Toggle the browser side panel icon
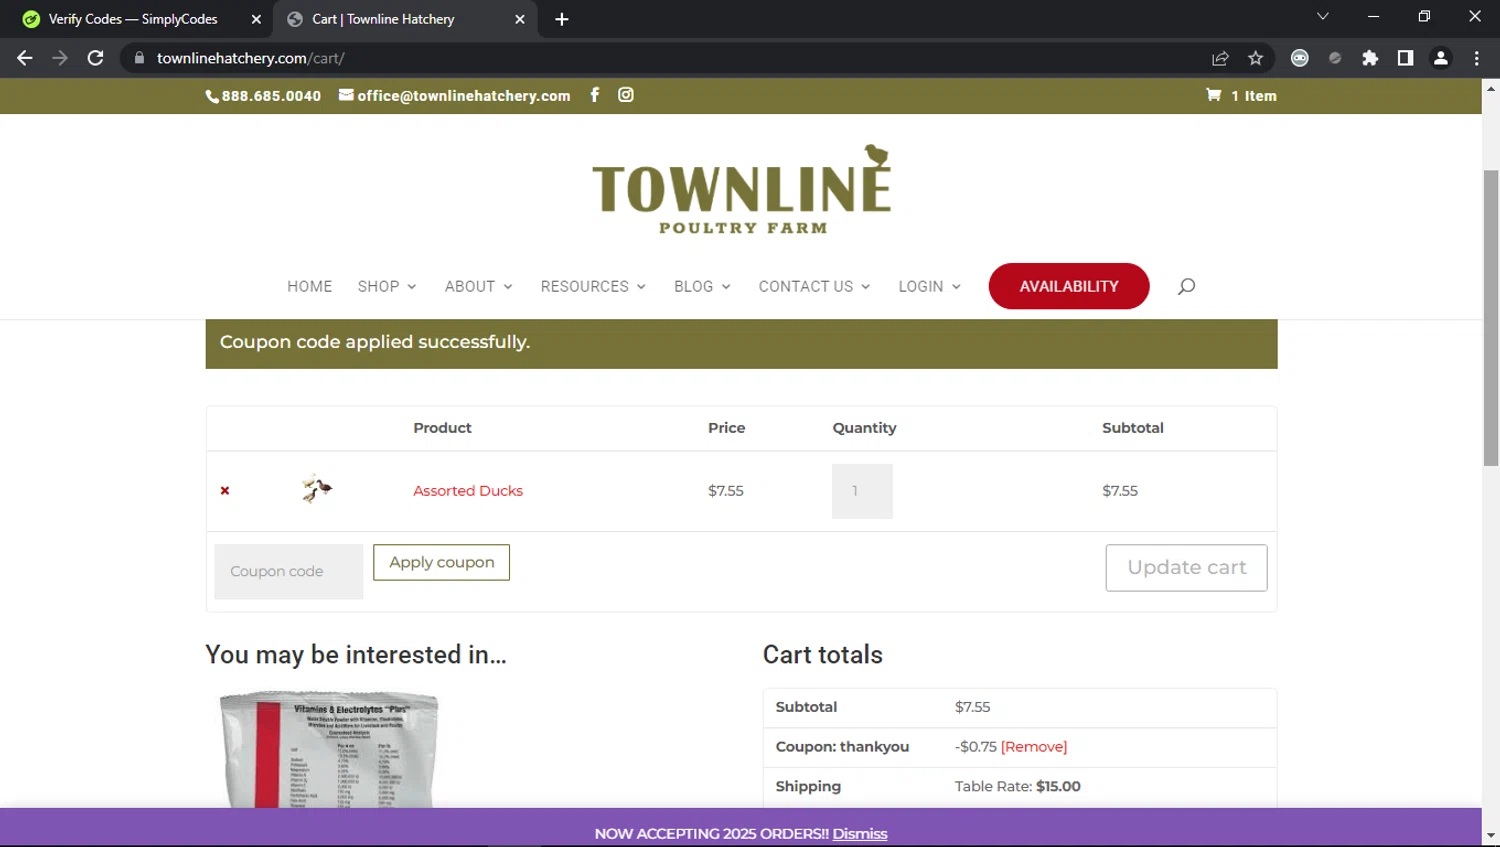The height and width of the screenshot is (847, 1500). pyautogui.click(x=1405, y=58)
